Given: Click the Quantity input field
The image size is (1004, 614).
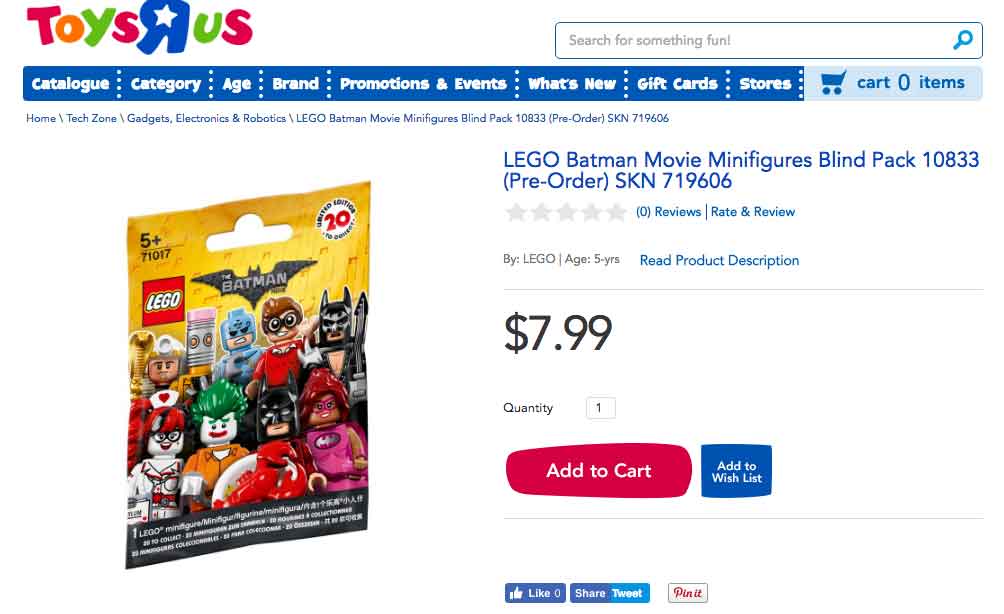Looking at the screenshot, I should (x=599, y=408).
